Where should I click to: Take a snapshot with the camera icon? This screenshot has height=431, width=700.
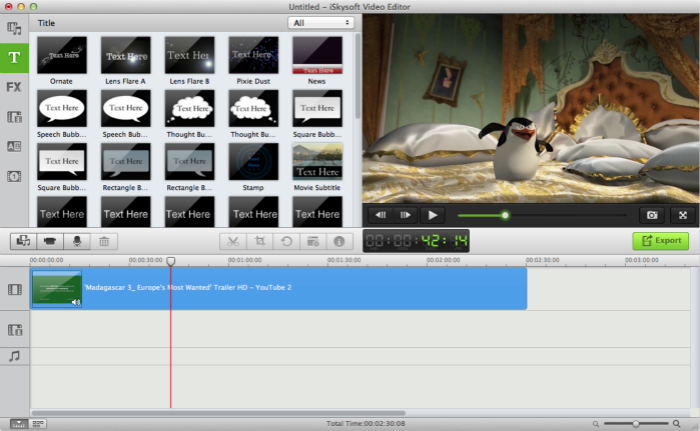652,215
